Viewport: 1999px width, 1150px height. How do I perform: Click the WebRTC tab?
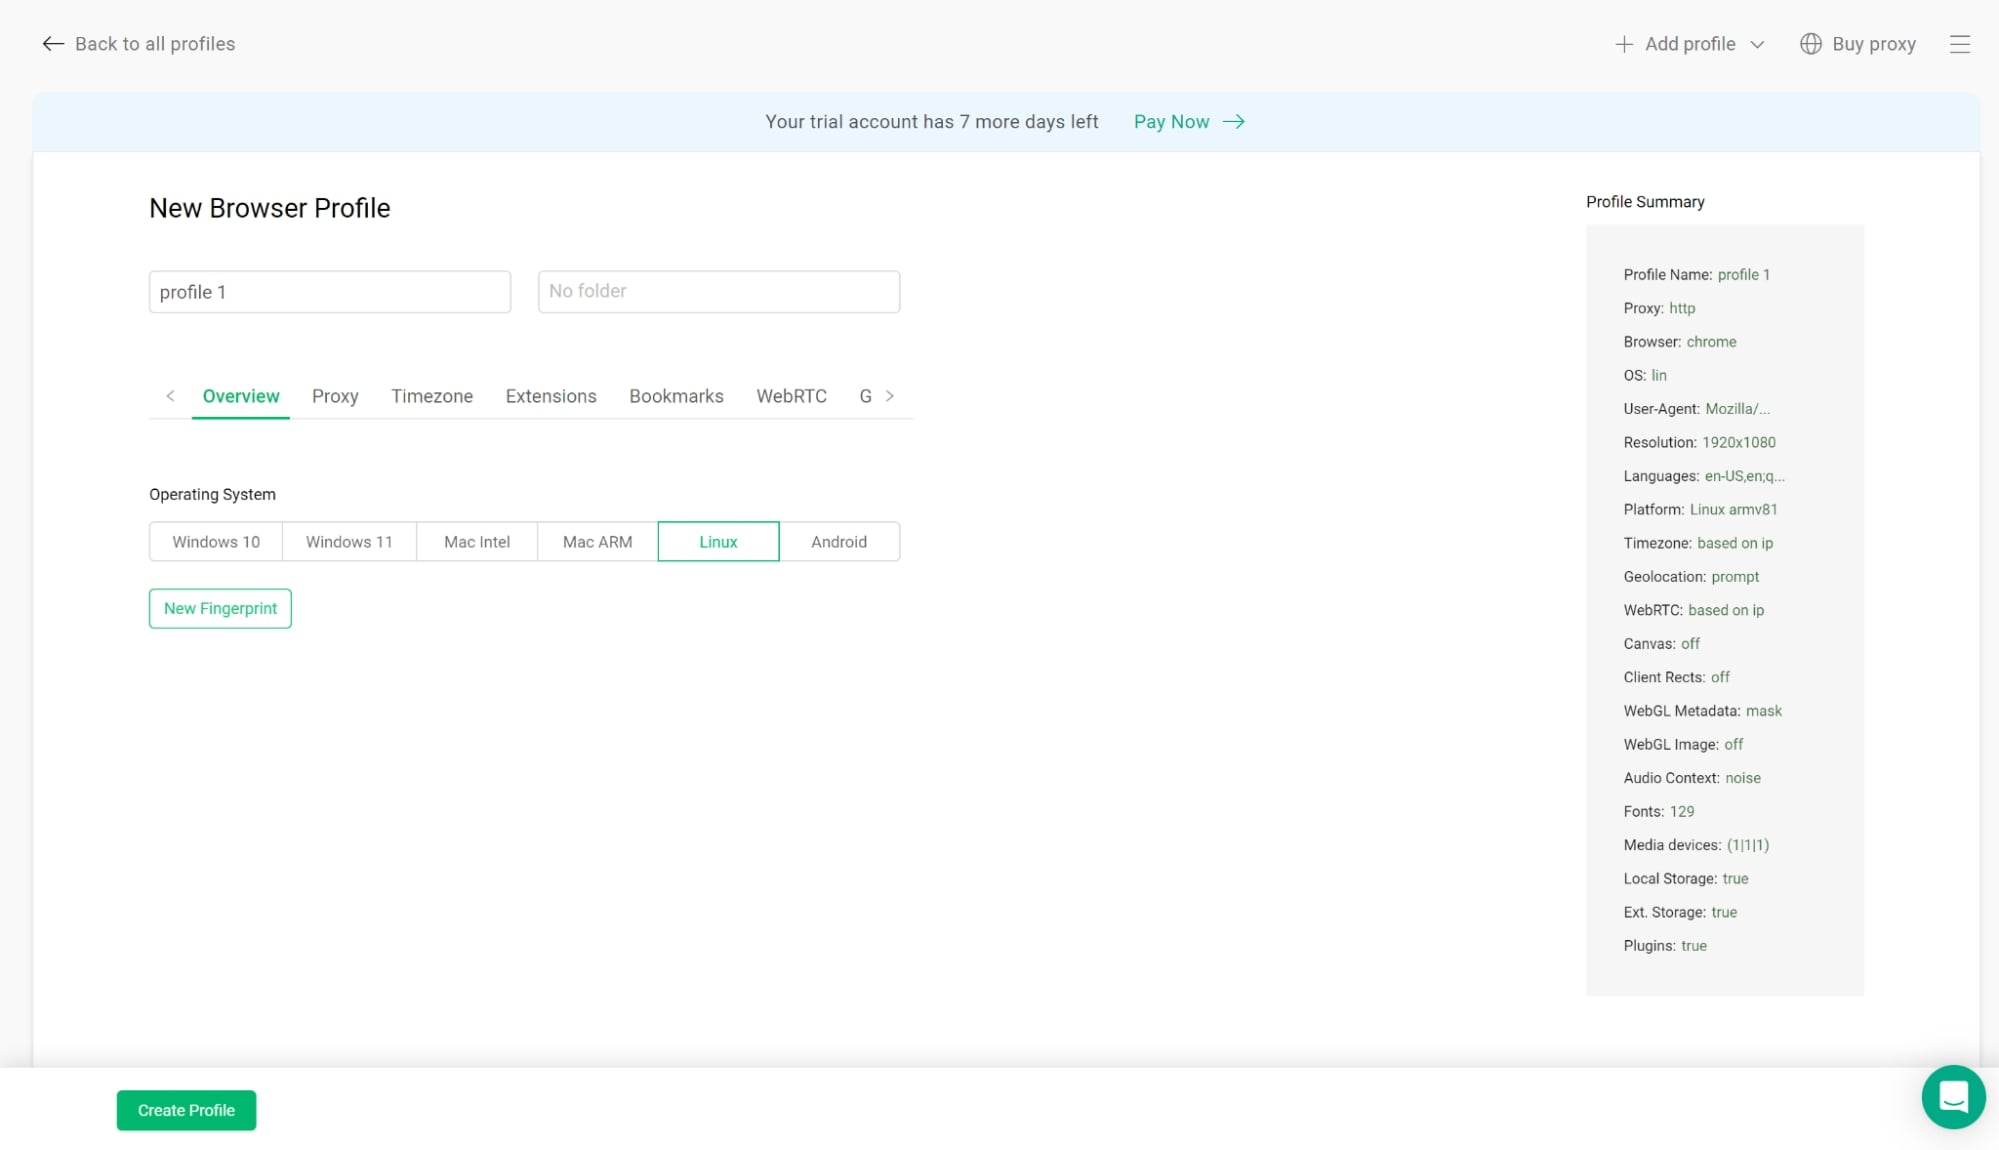point(791,397)
